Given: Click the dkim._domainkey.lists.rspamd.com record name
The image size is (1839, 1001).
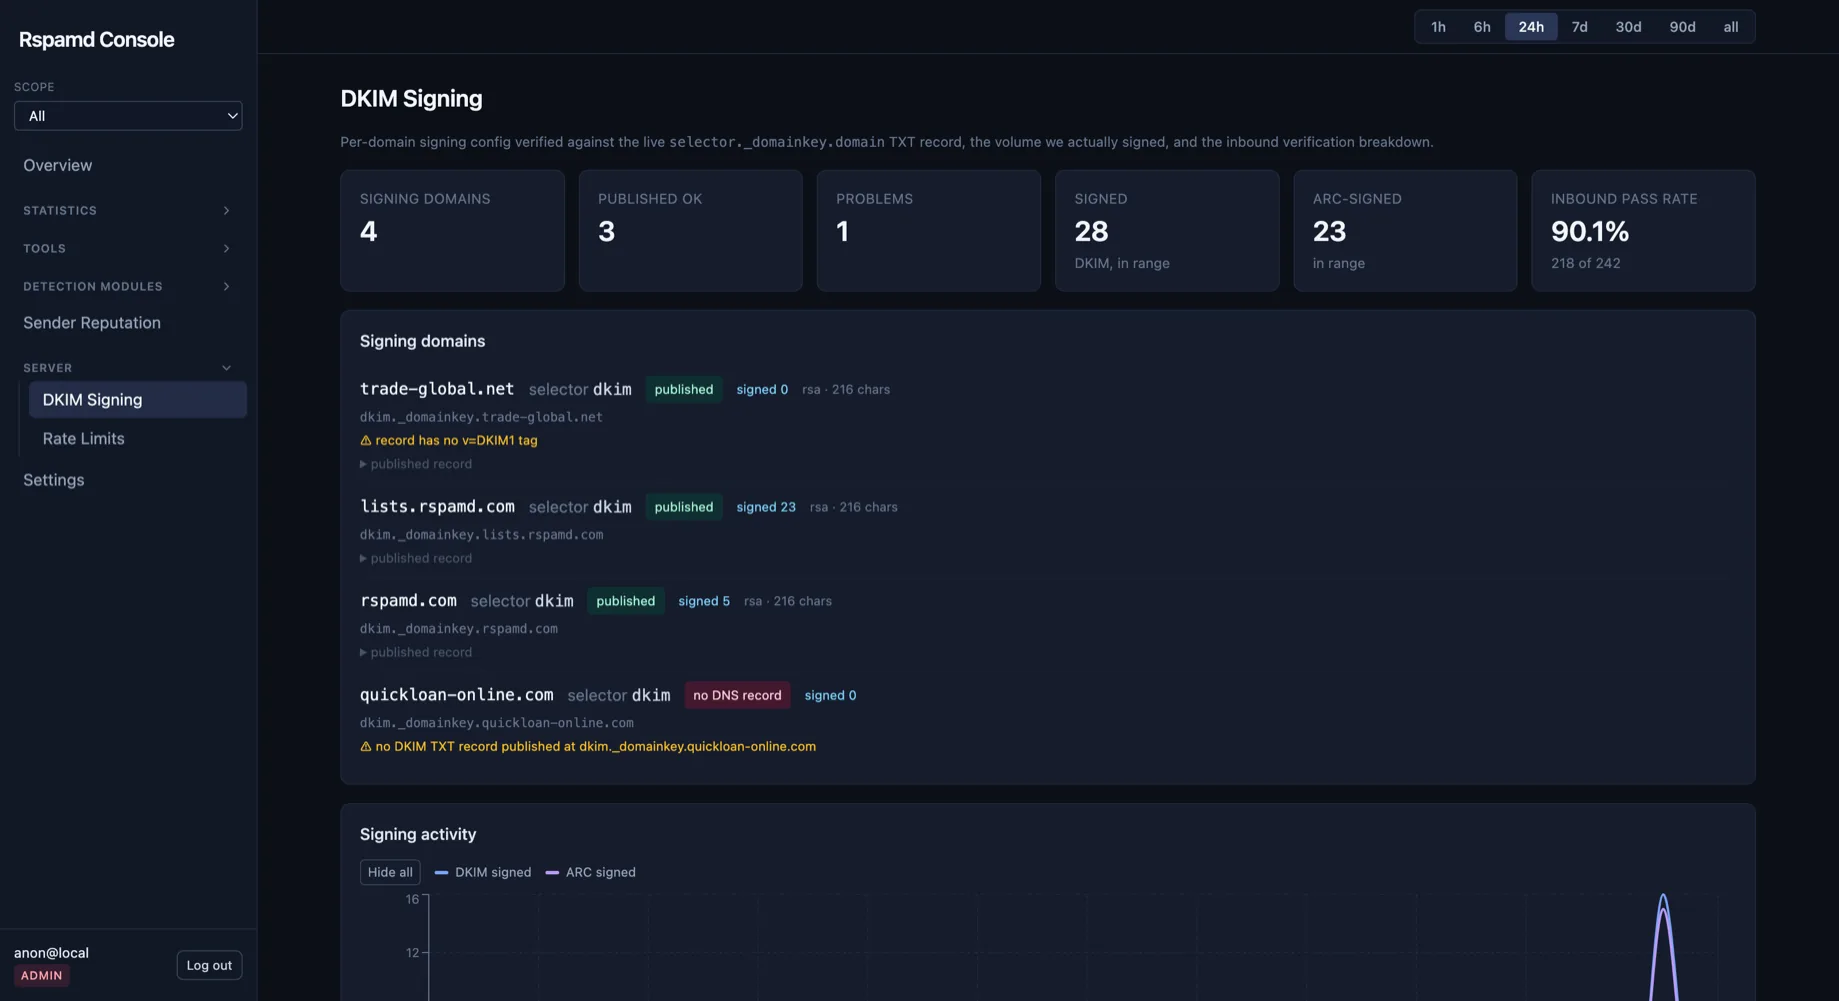Looking at the screenshot, I should coord(481,535).
